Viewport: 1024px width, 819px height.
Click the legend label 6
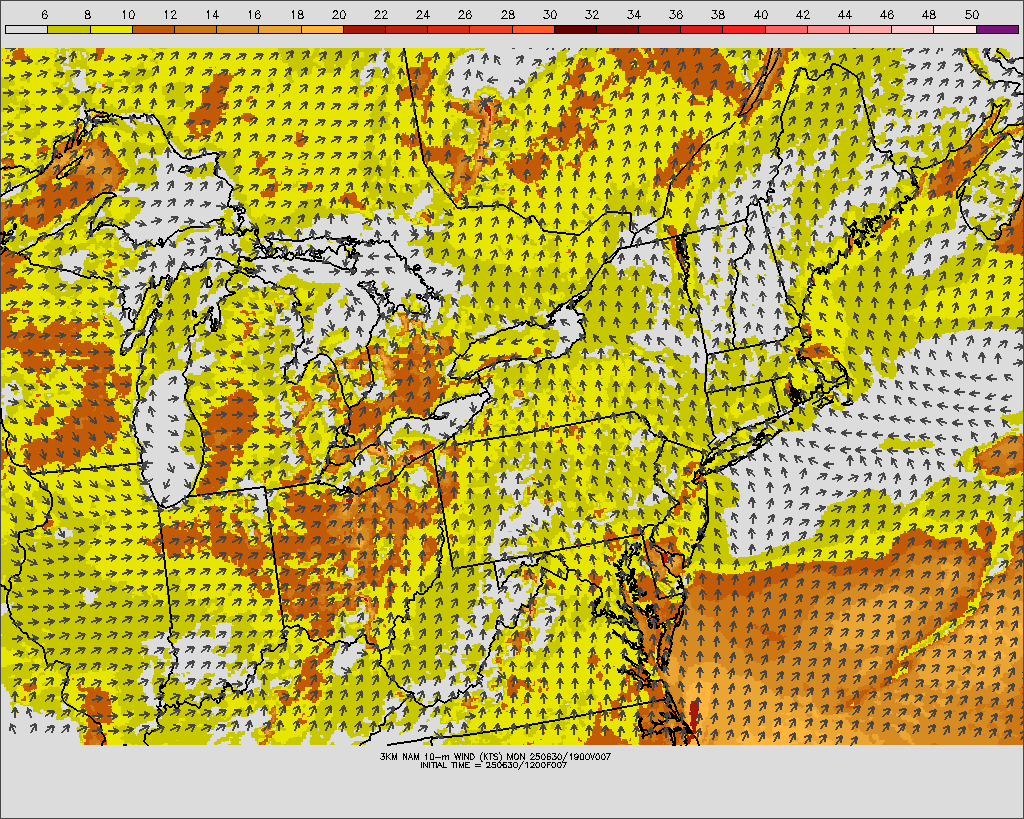(x=44, y=14)
